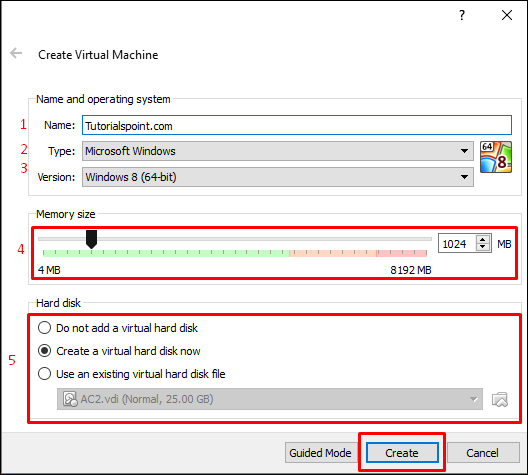Close the Create Virtual Machine dialog

click(507, 15)
